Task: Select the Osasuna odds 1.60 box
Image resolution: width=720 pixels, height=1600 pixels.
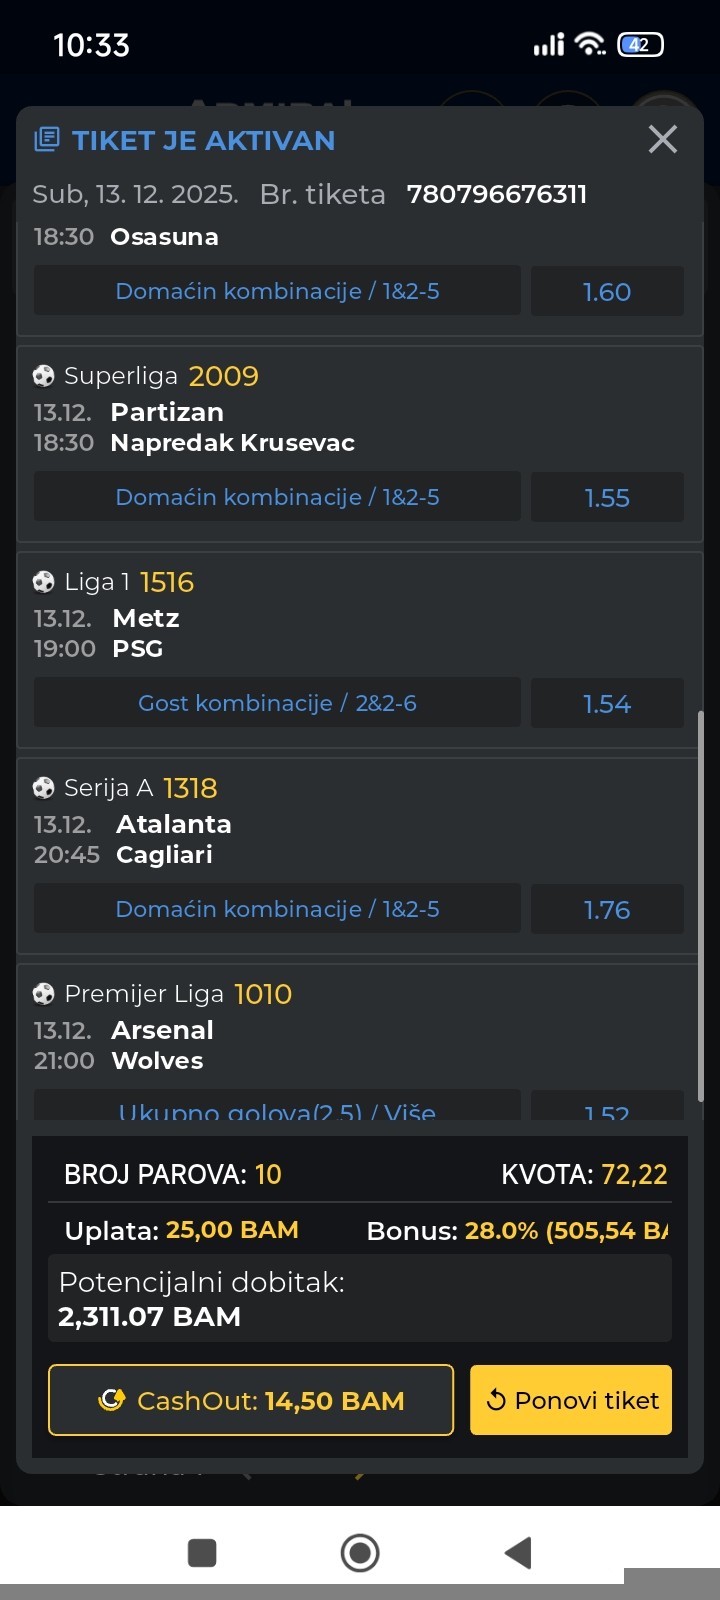Action: 607,292
